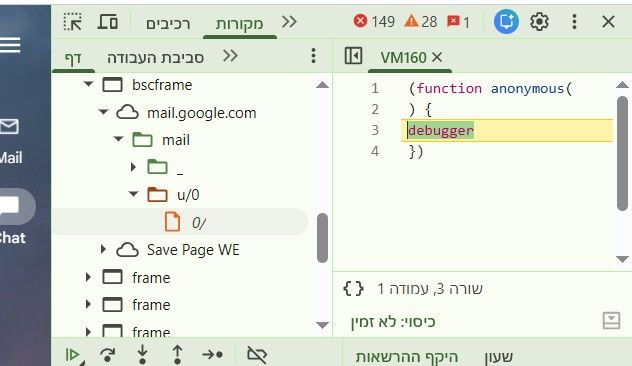Screen dimensions: 632x366
Task: Step into next function call
Action: pos(142,355)
